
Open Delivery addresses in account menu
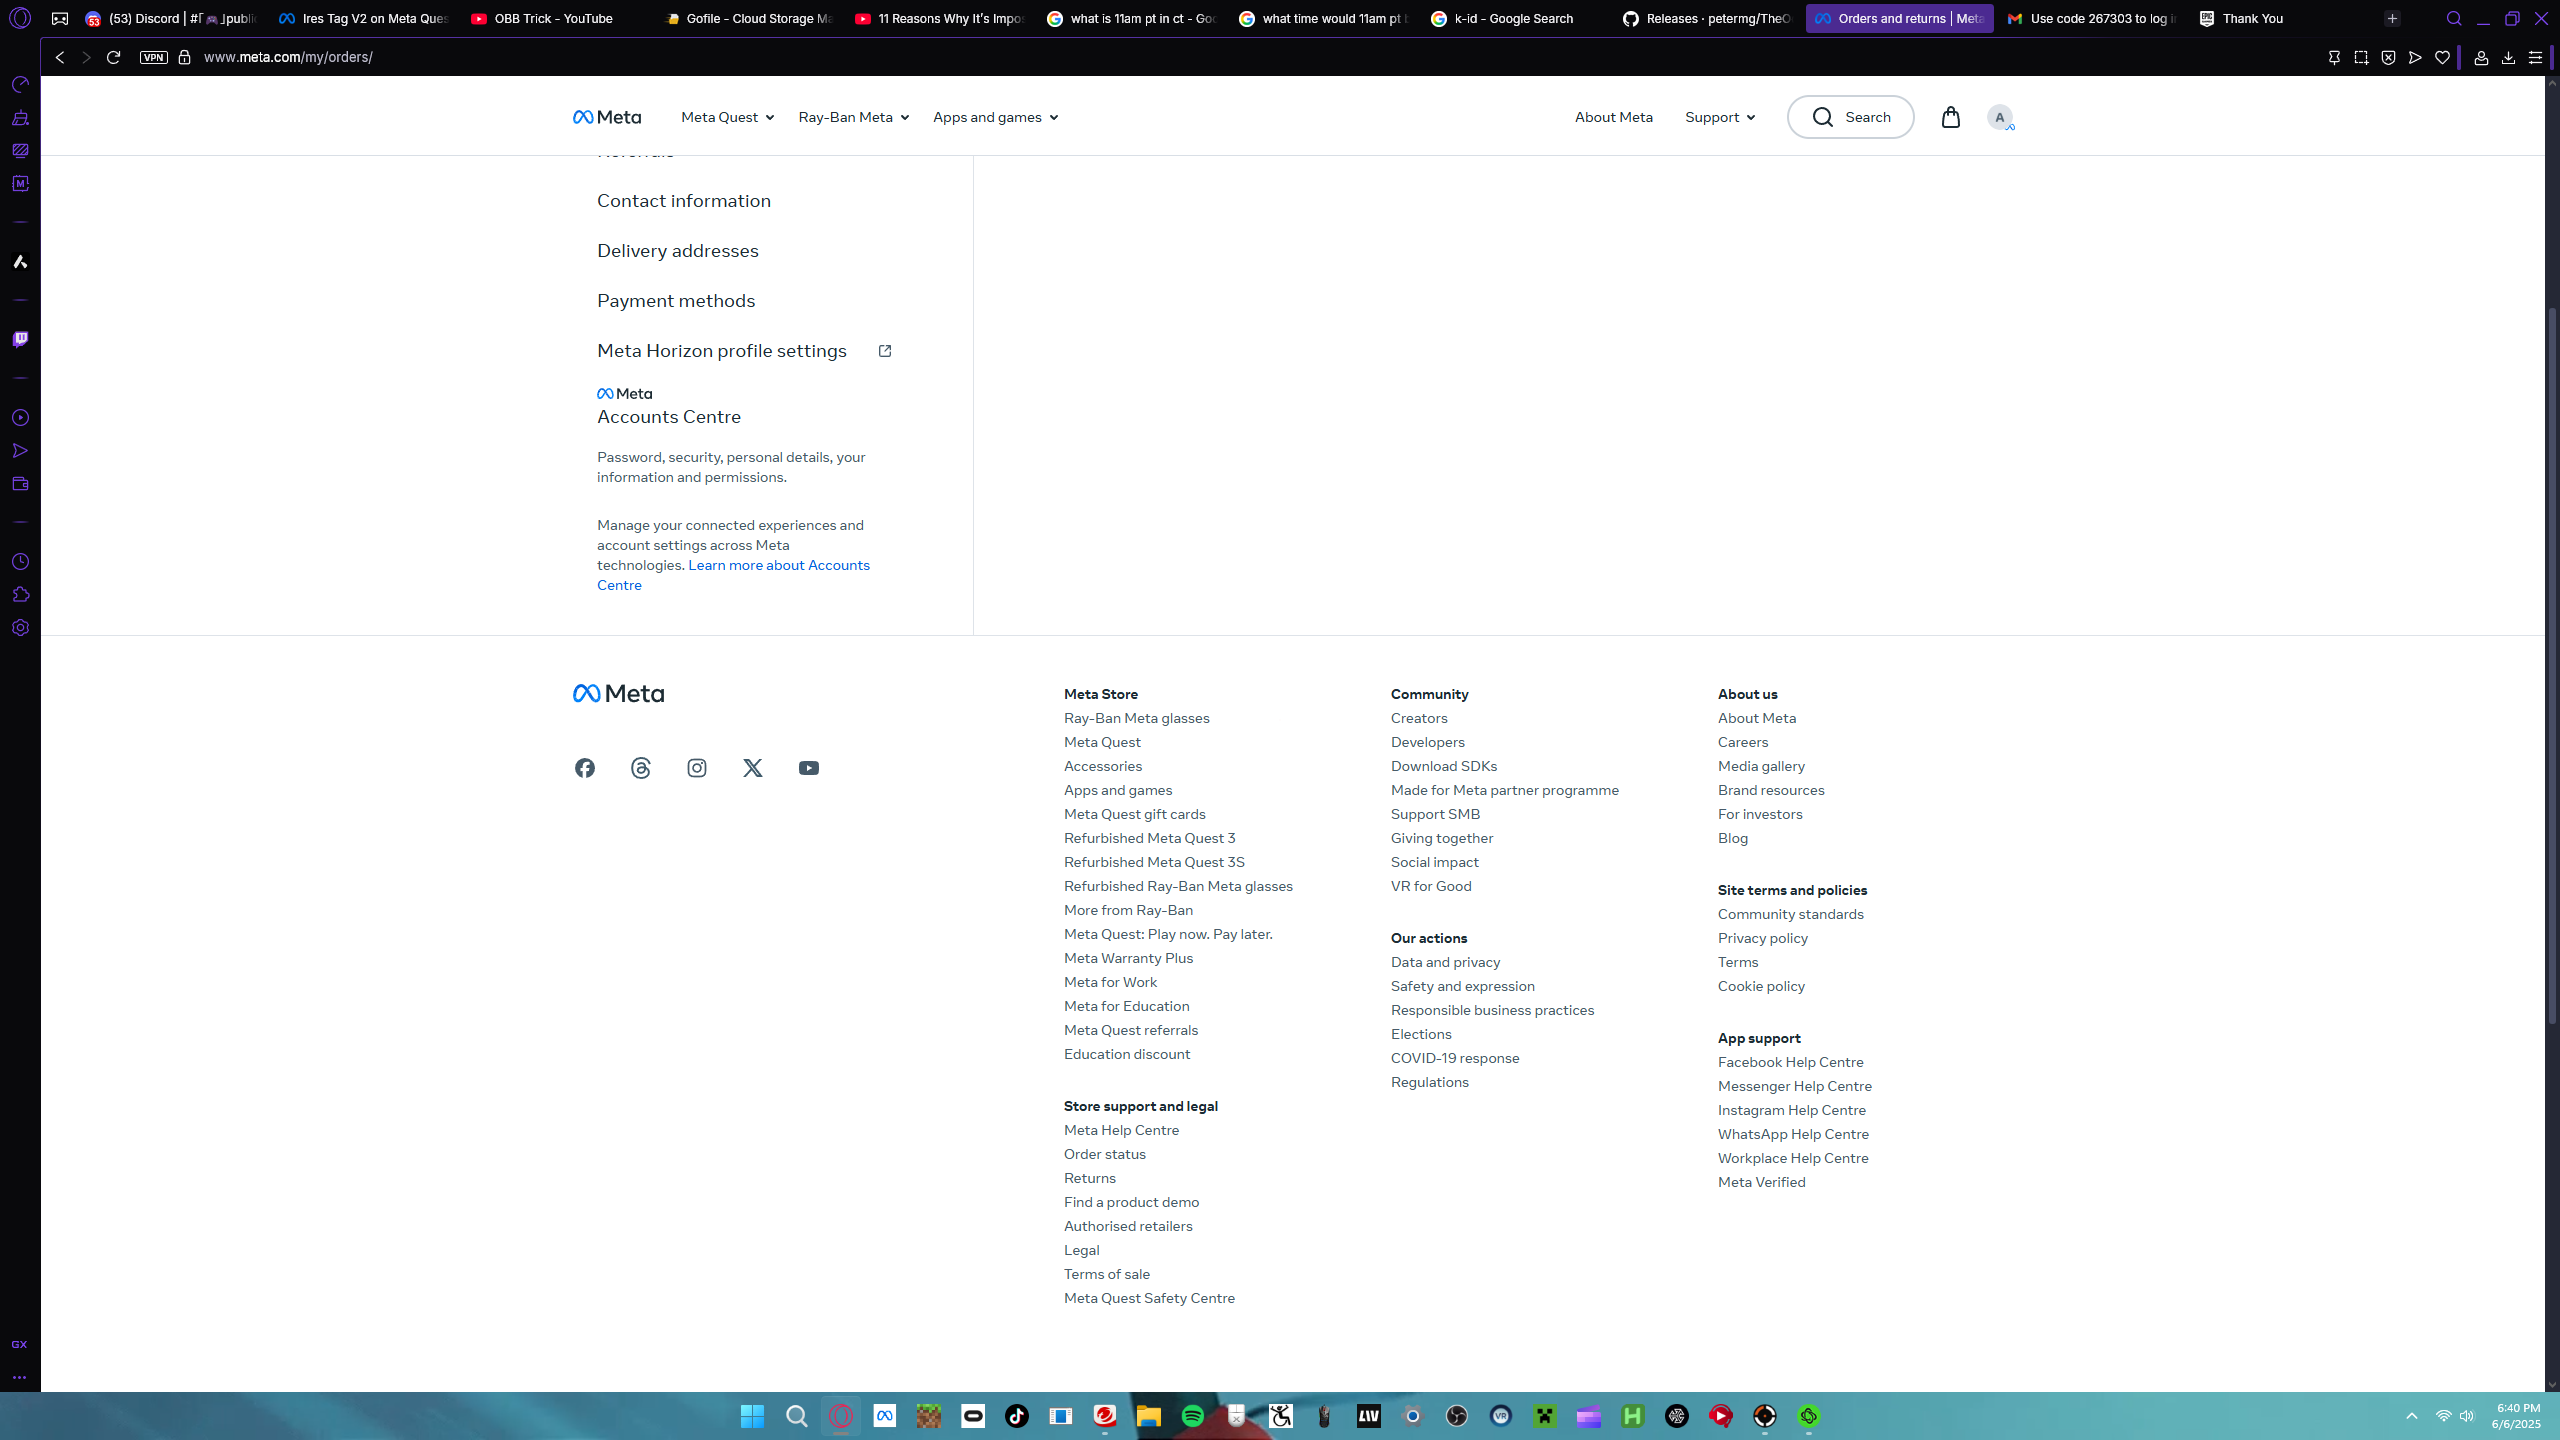(x=678, y=251)
